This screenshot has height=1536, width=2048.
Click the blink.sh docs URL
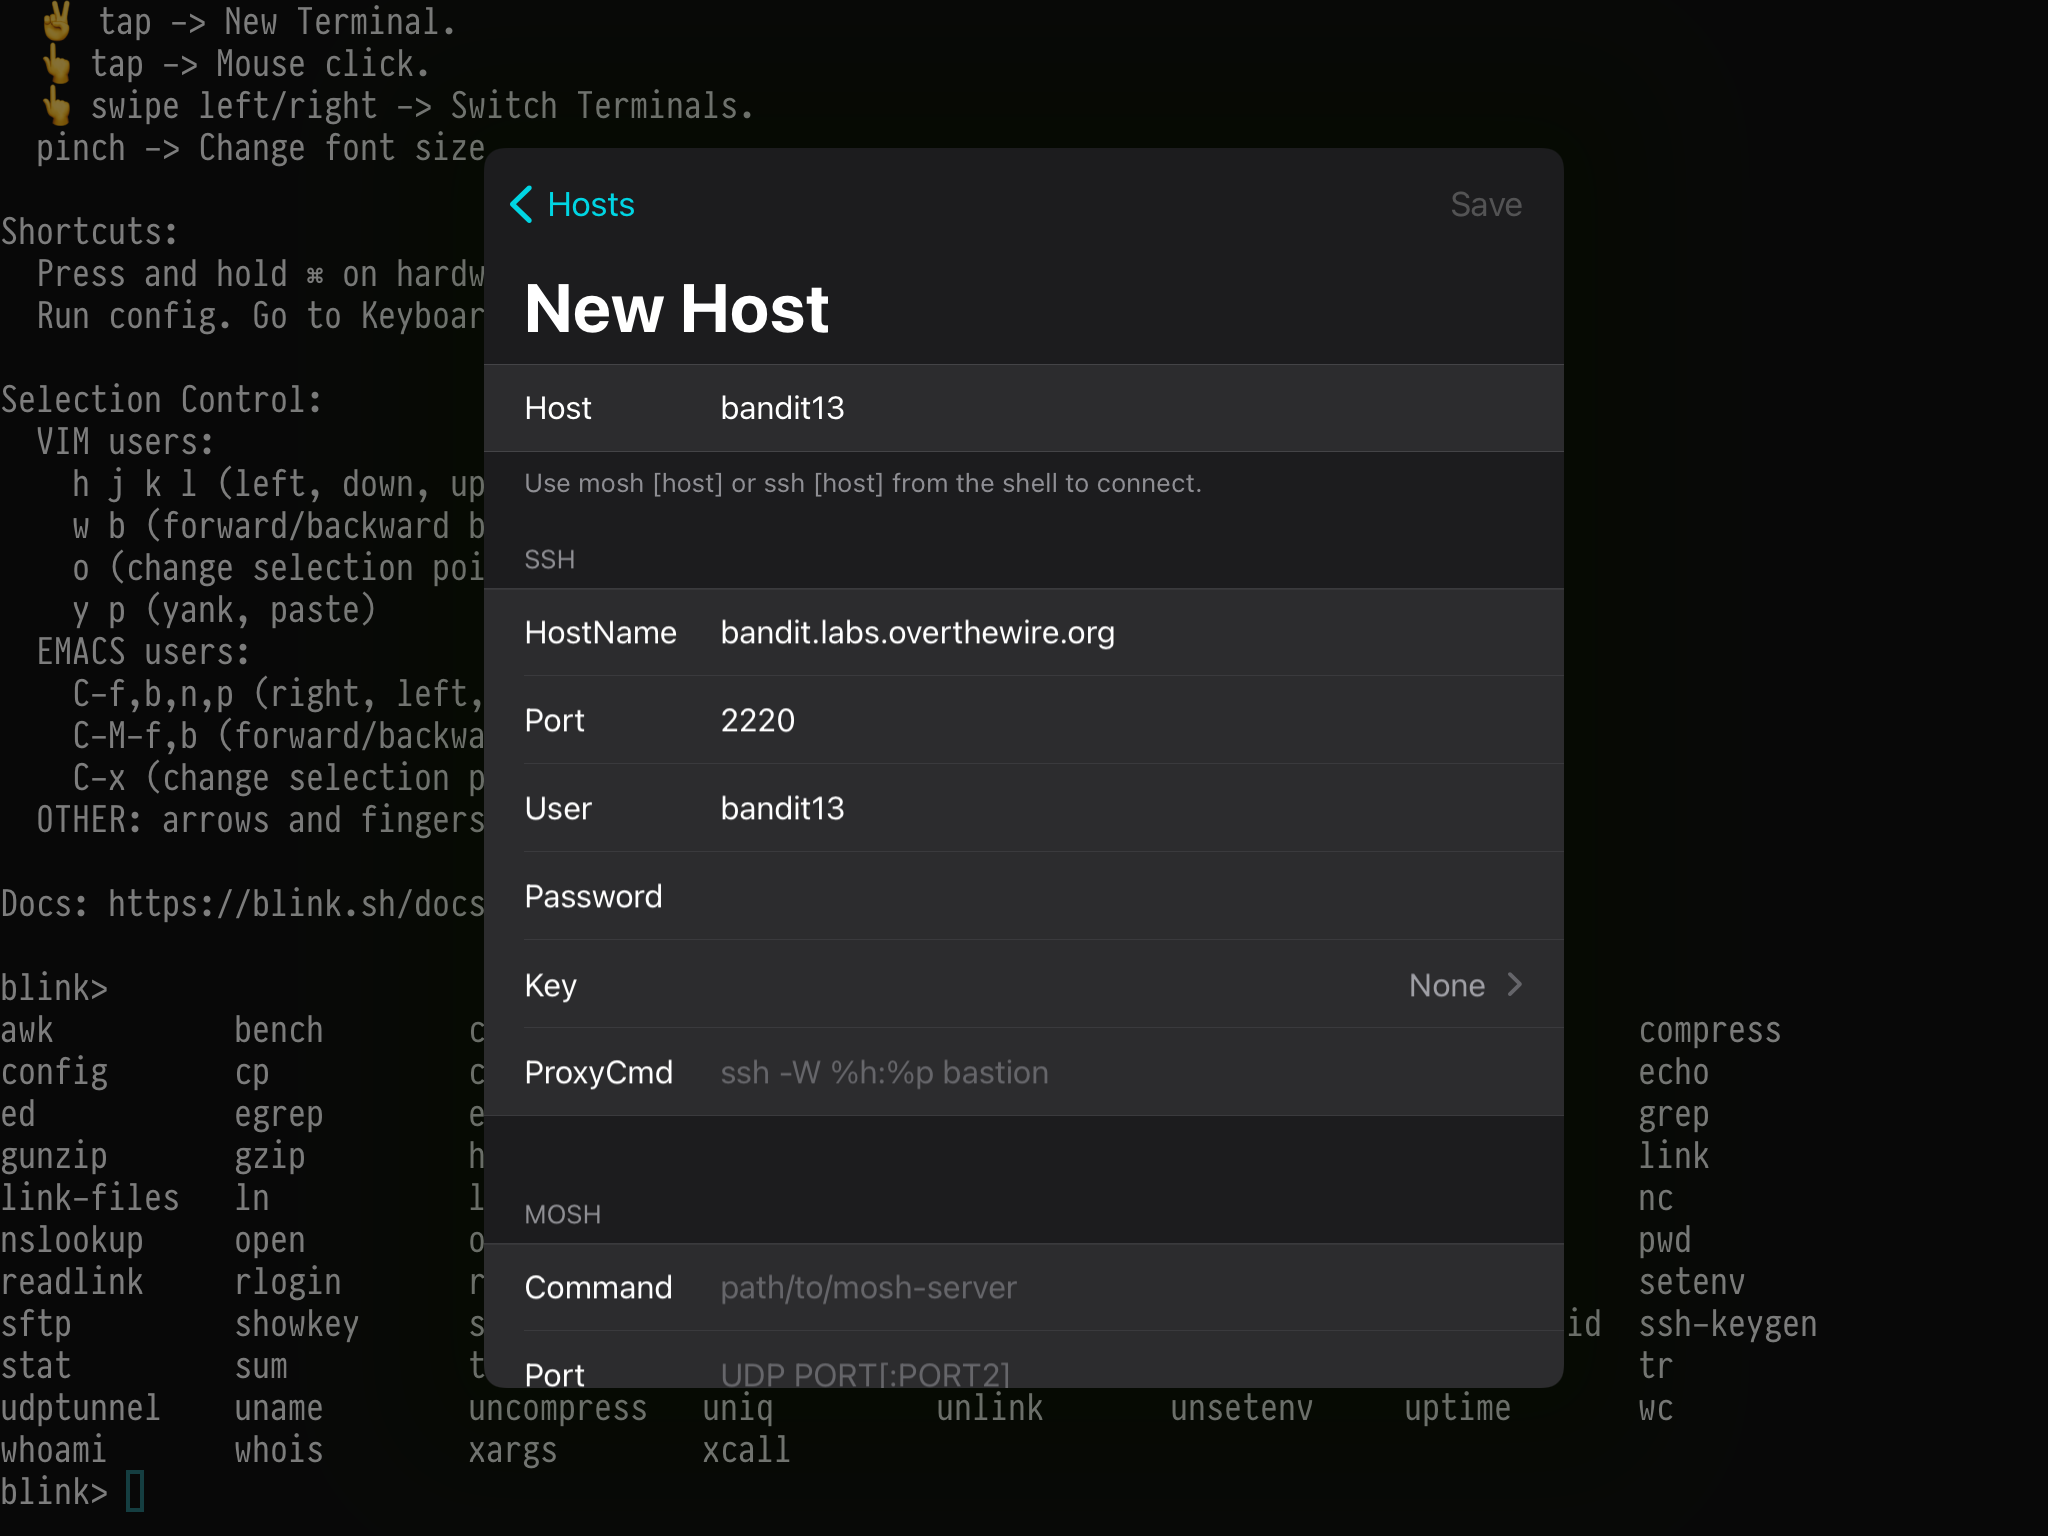pyautogui.click(x=296, y=903)
